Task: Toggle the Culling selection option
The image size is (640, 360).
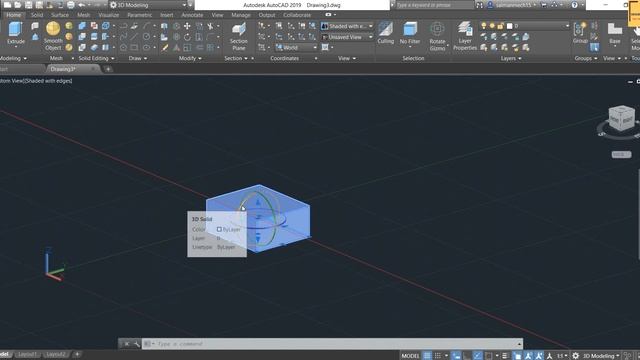Action: click(385, 33)
